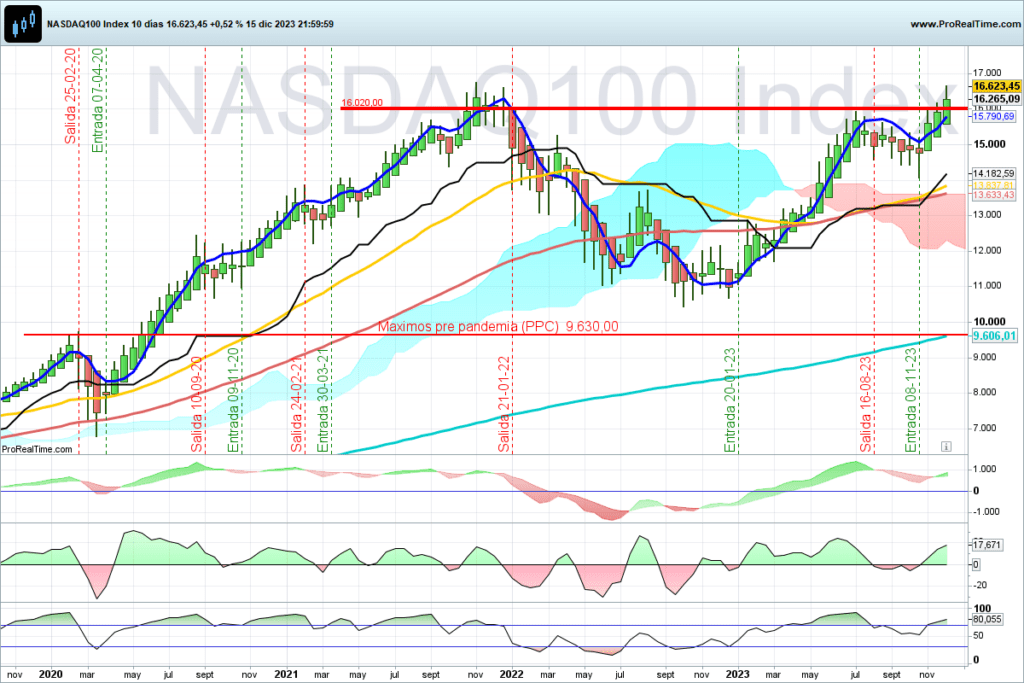Click the 1.000 MACD scale label

coord(985,469)
